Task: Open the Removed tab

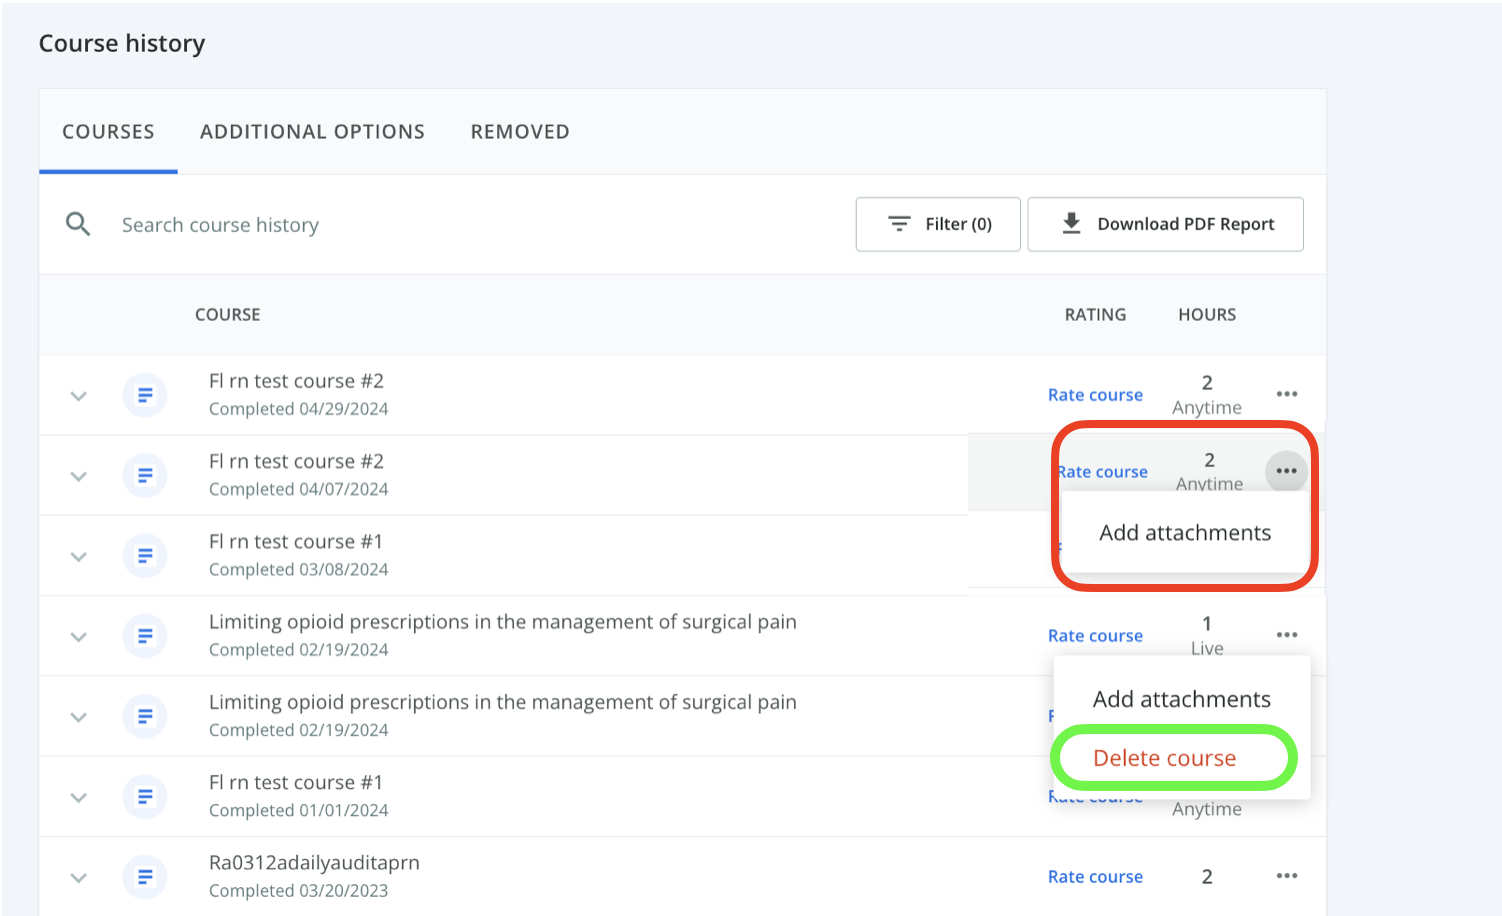Action: [520, 132]
